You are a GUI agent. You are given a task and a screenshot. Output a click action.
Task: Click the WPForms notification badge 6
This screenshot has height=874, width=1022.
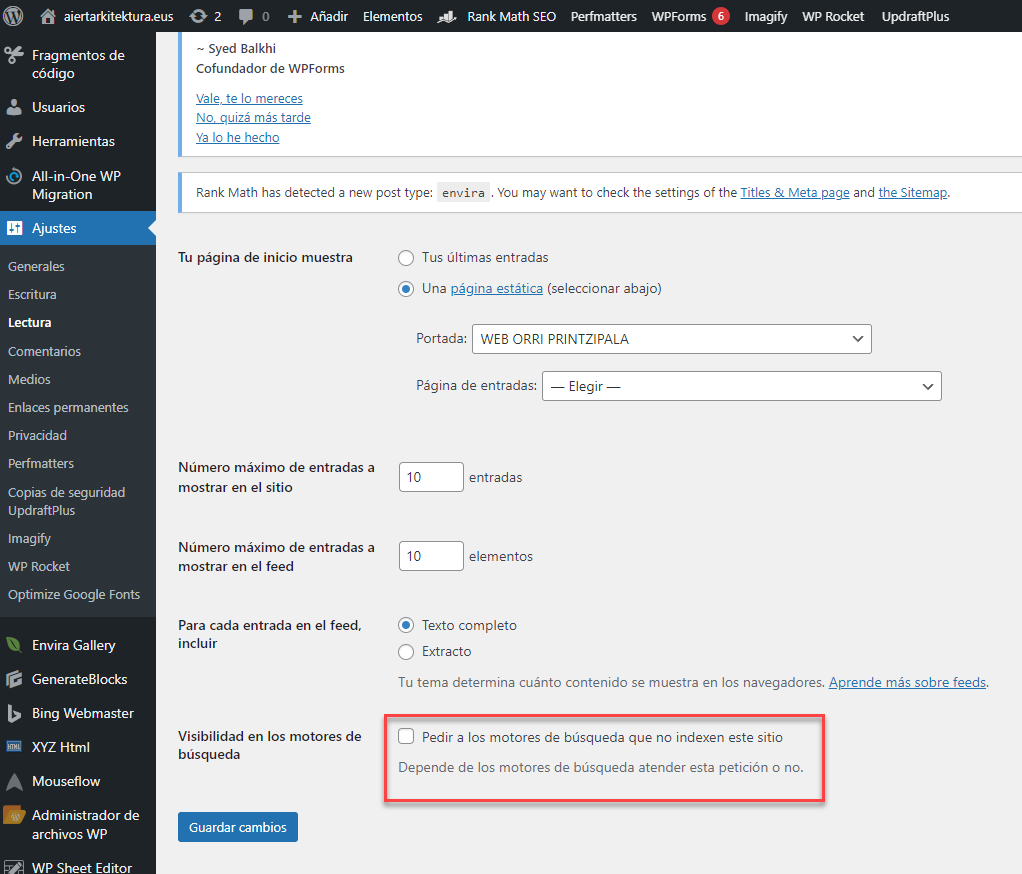point(720,16)
